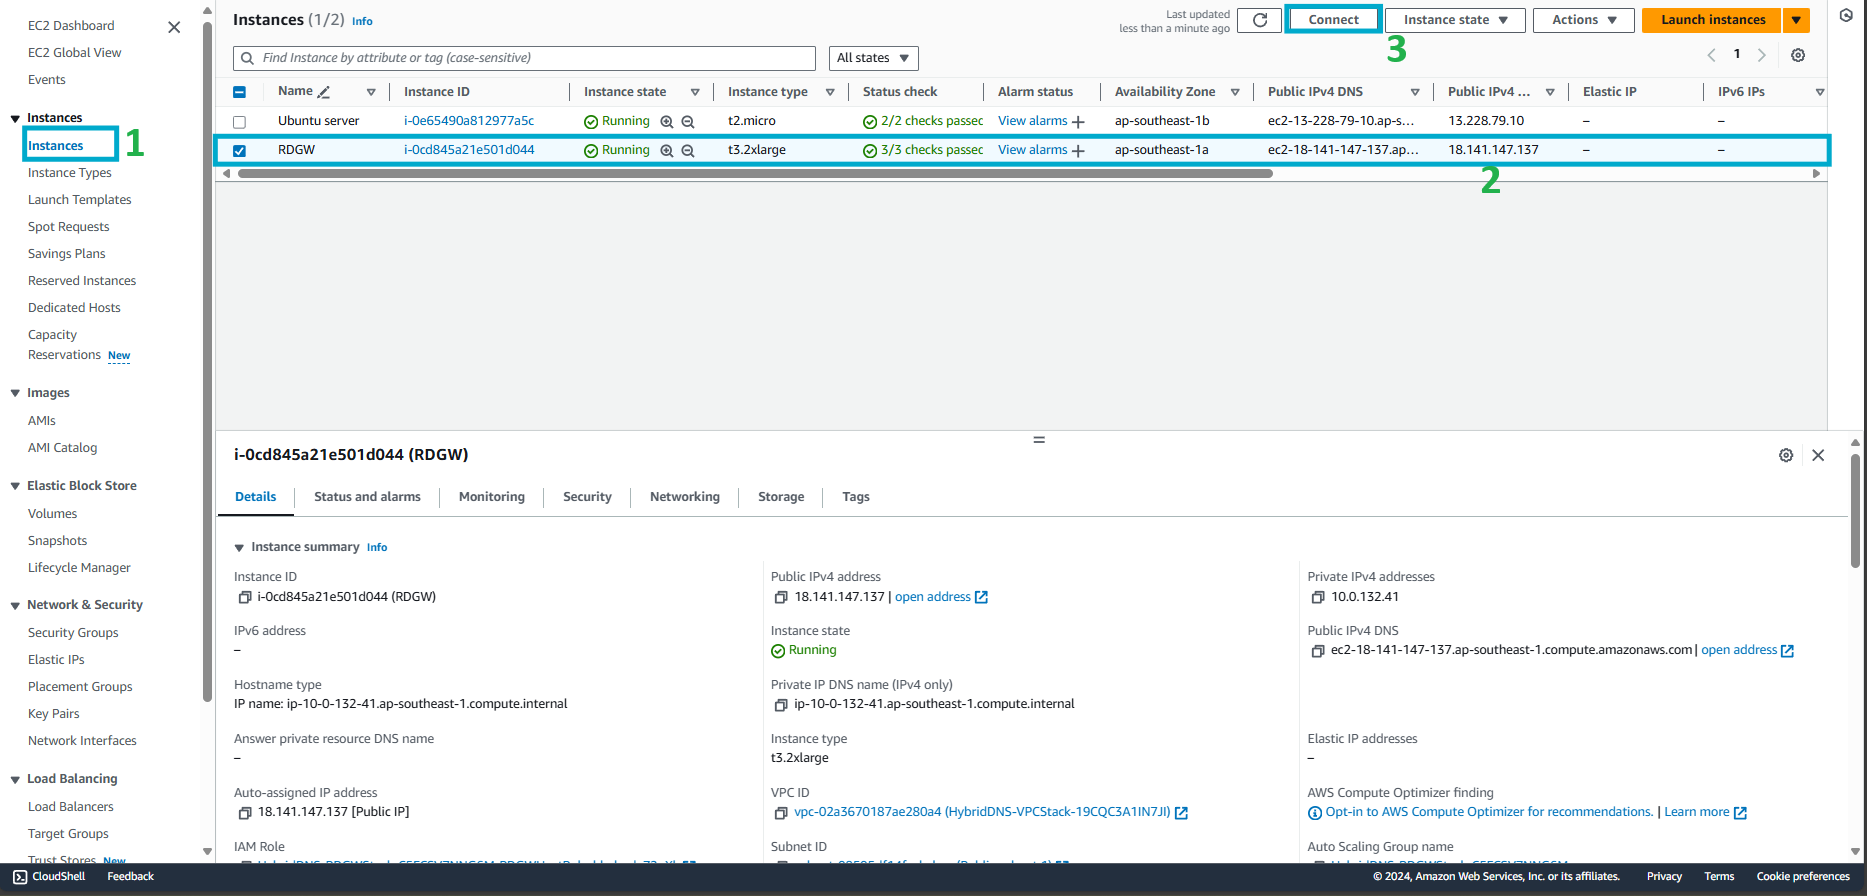Click edit pencil icon next to Name column
Screen dimensions: 1867x896
click(324, 92)
